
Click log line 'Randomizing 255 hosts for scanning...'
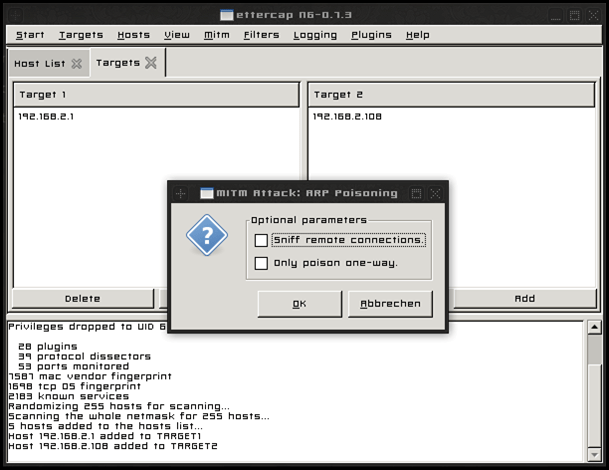[119, 406]
